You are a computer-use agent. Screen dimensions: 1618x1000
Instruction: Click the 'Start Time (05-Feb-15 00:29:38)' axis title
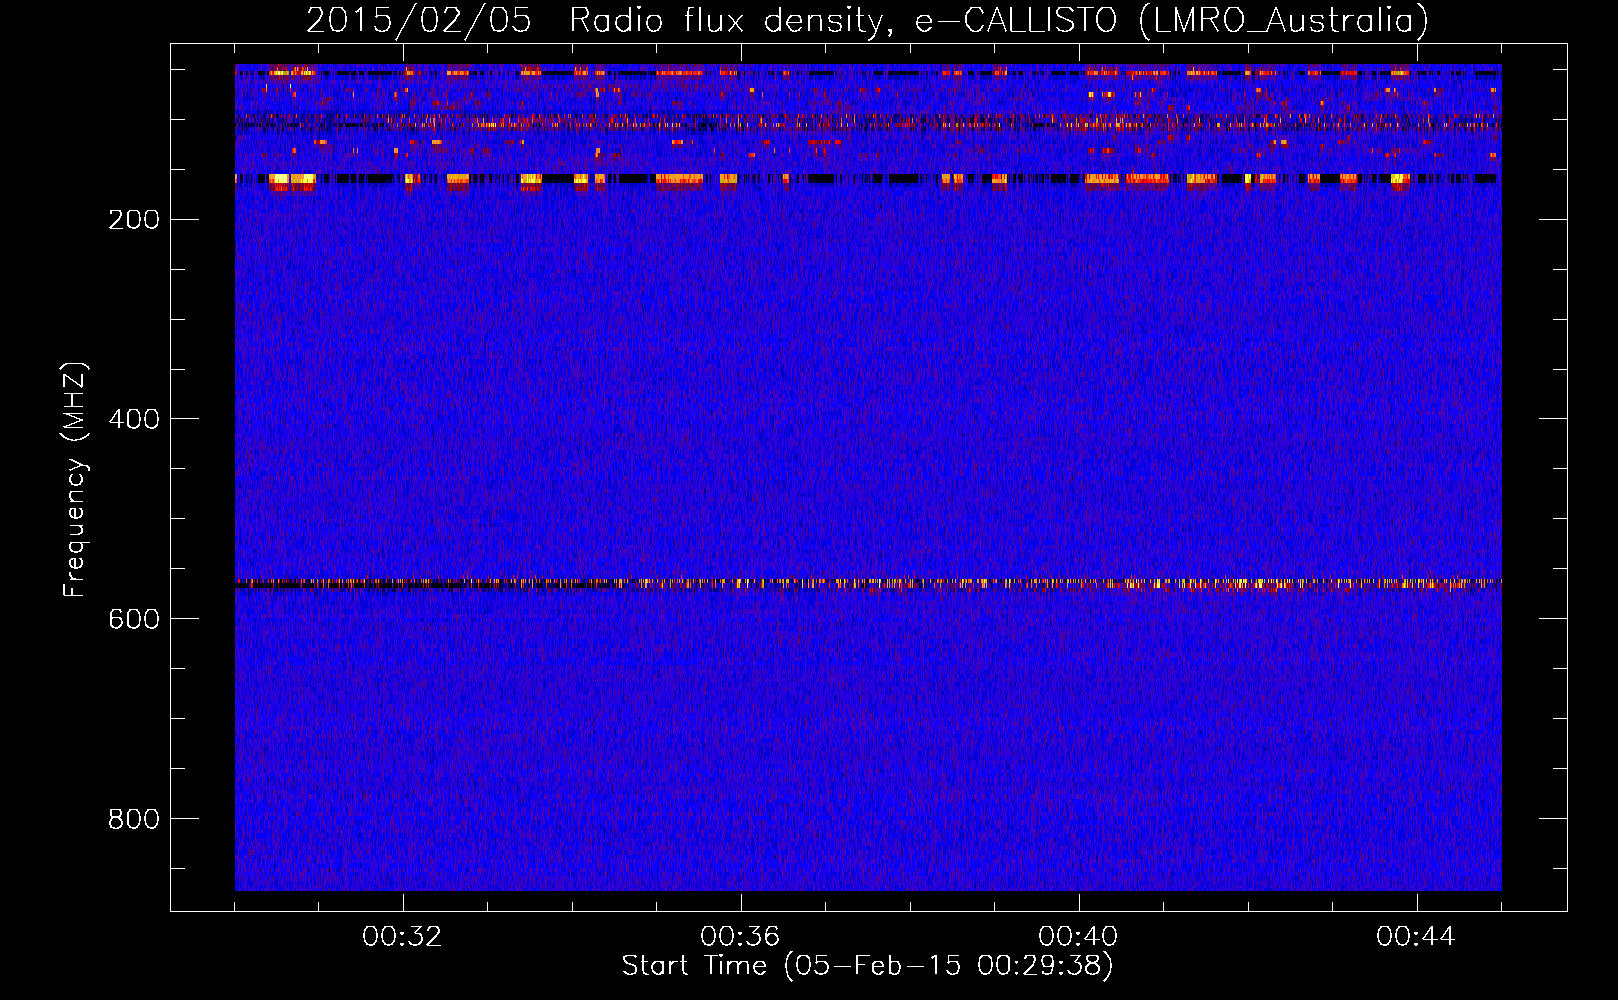(x=867, y=966)
